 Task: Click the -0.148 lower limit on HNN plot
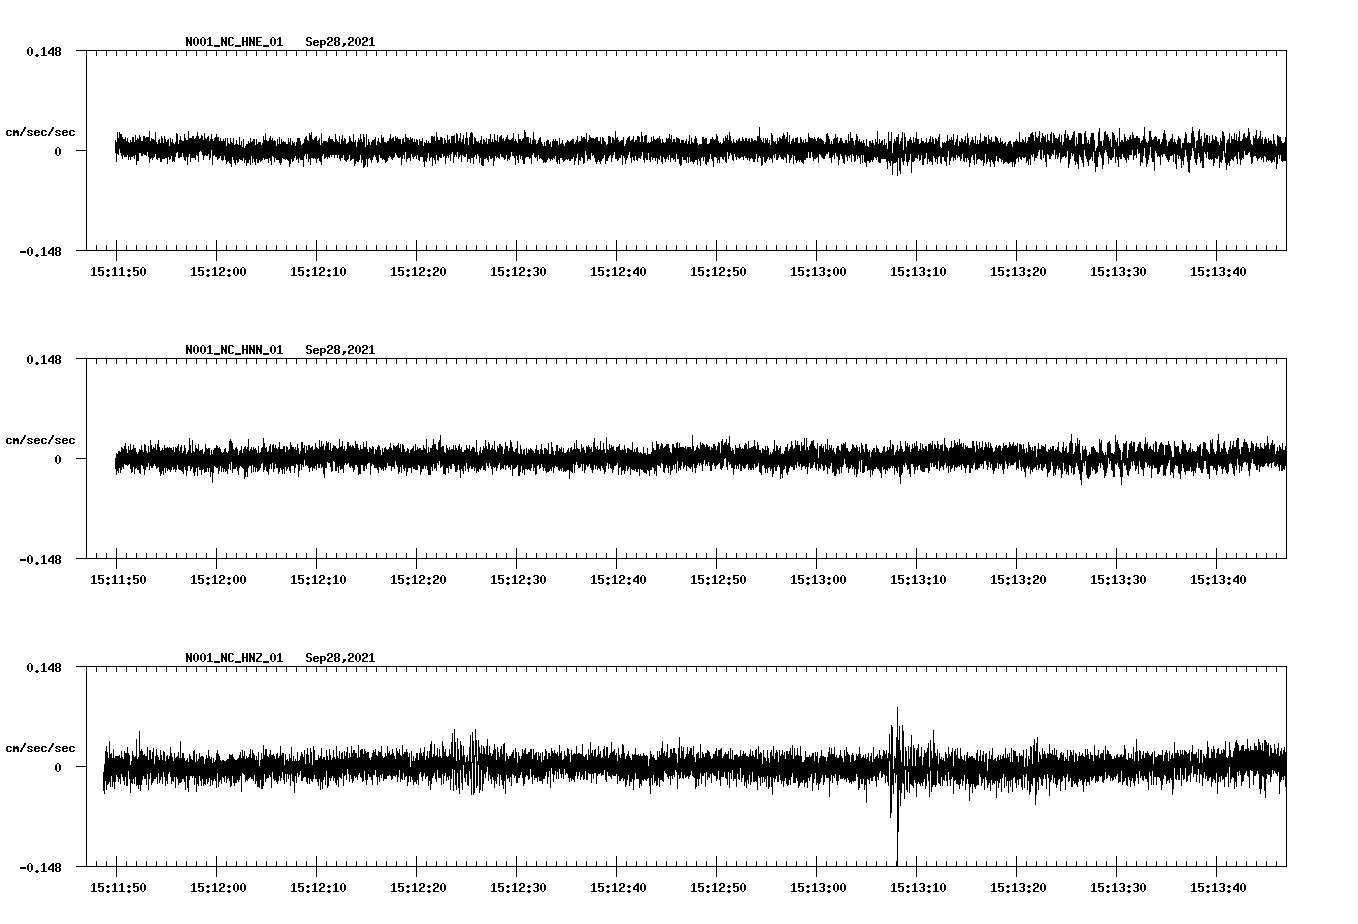tap(40, 559)
